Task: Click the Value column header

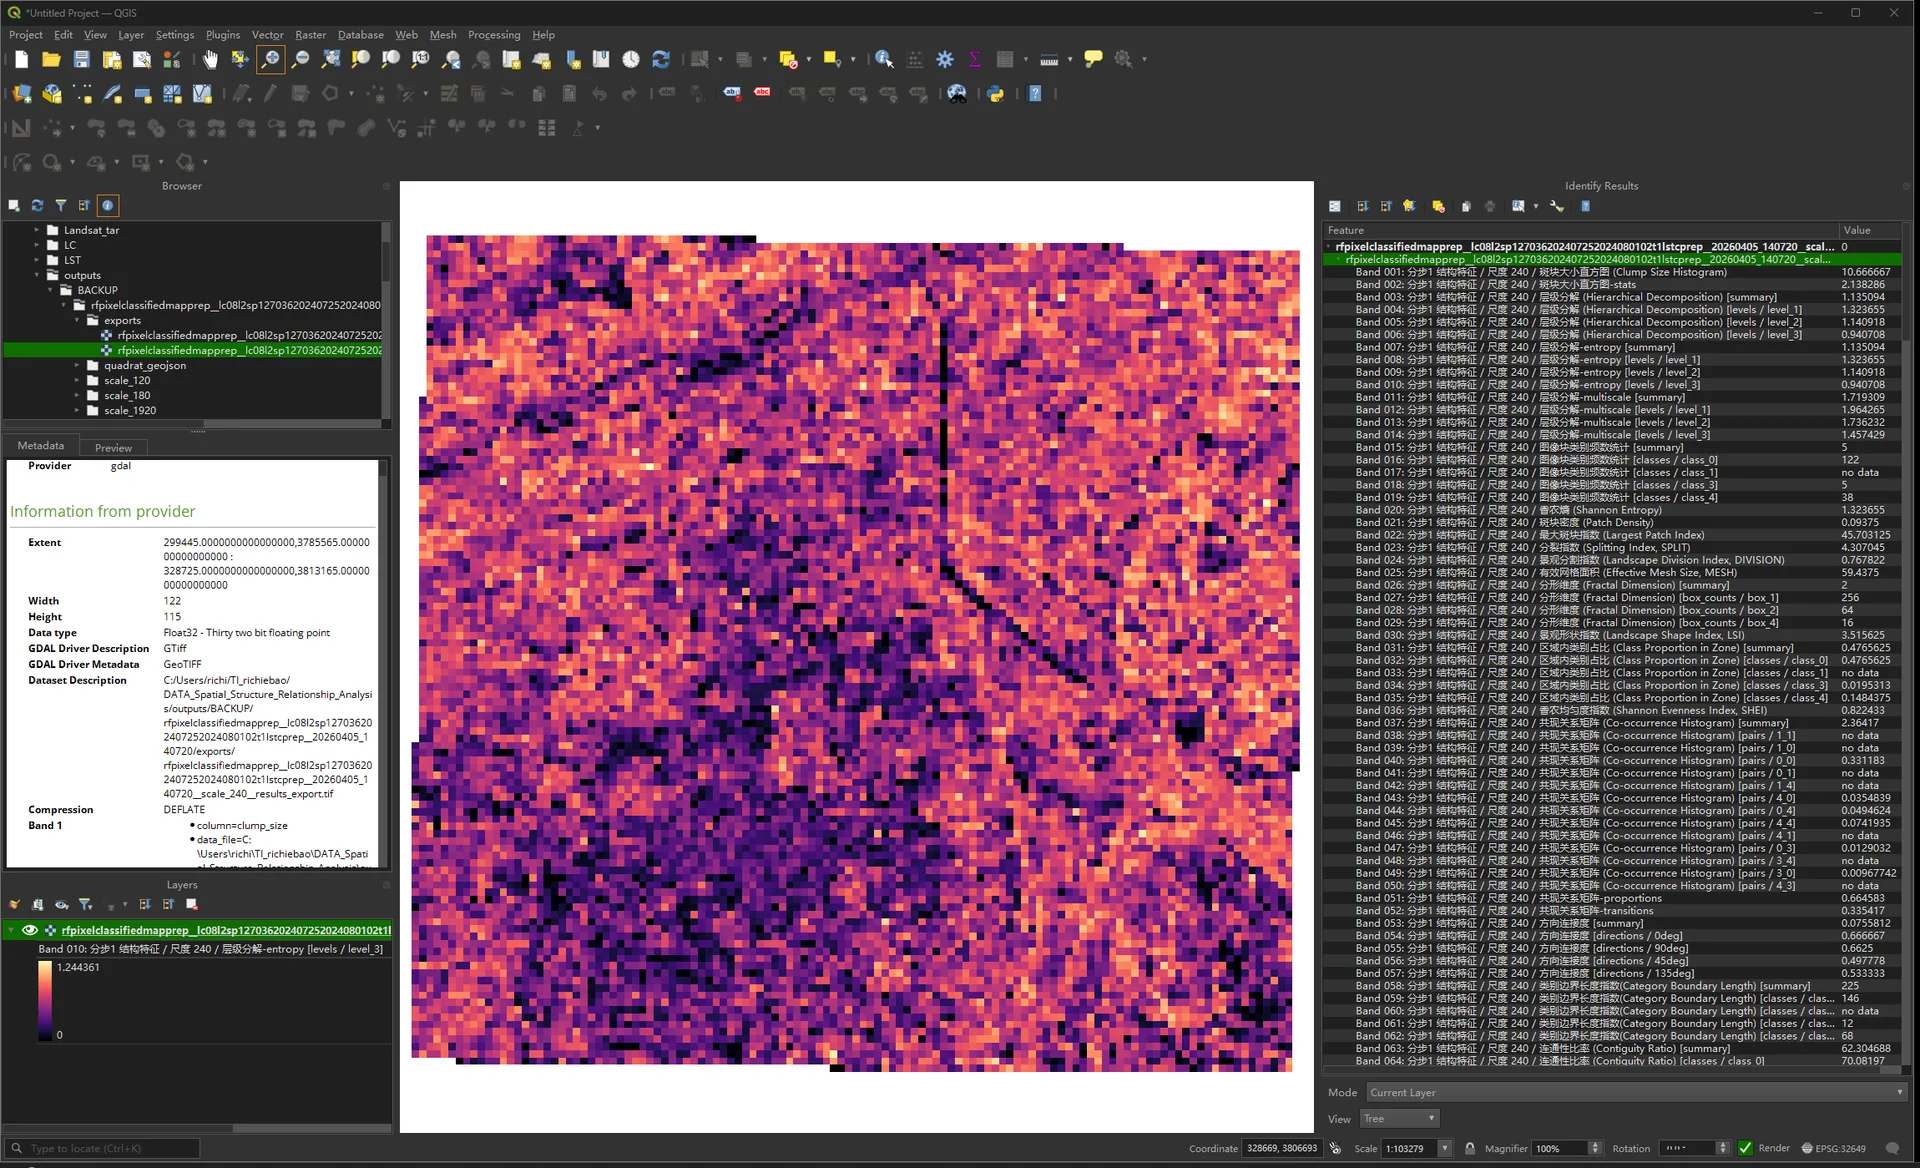Action: [1869, 230]
